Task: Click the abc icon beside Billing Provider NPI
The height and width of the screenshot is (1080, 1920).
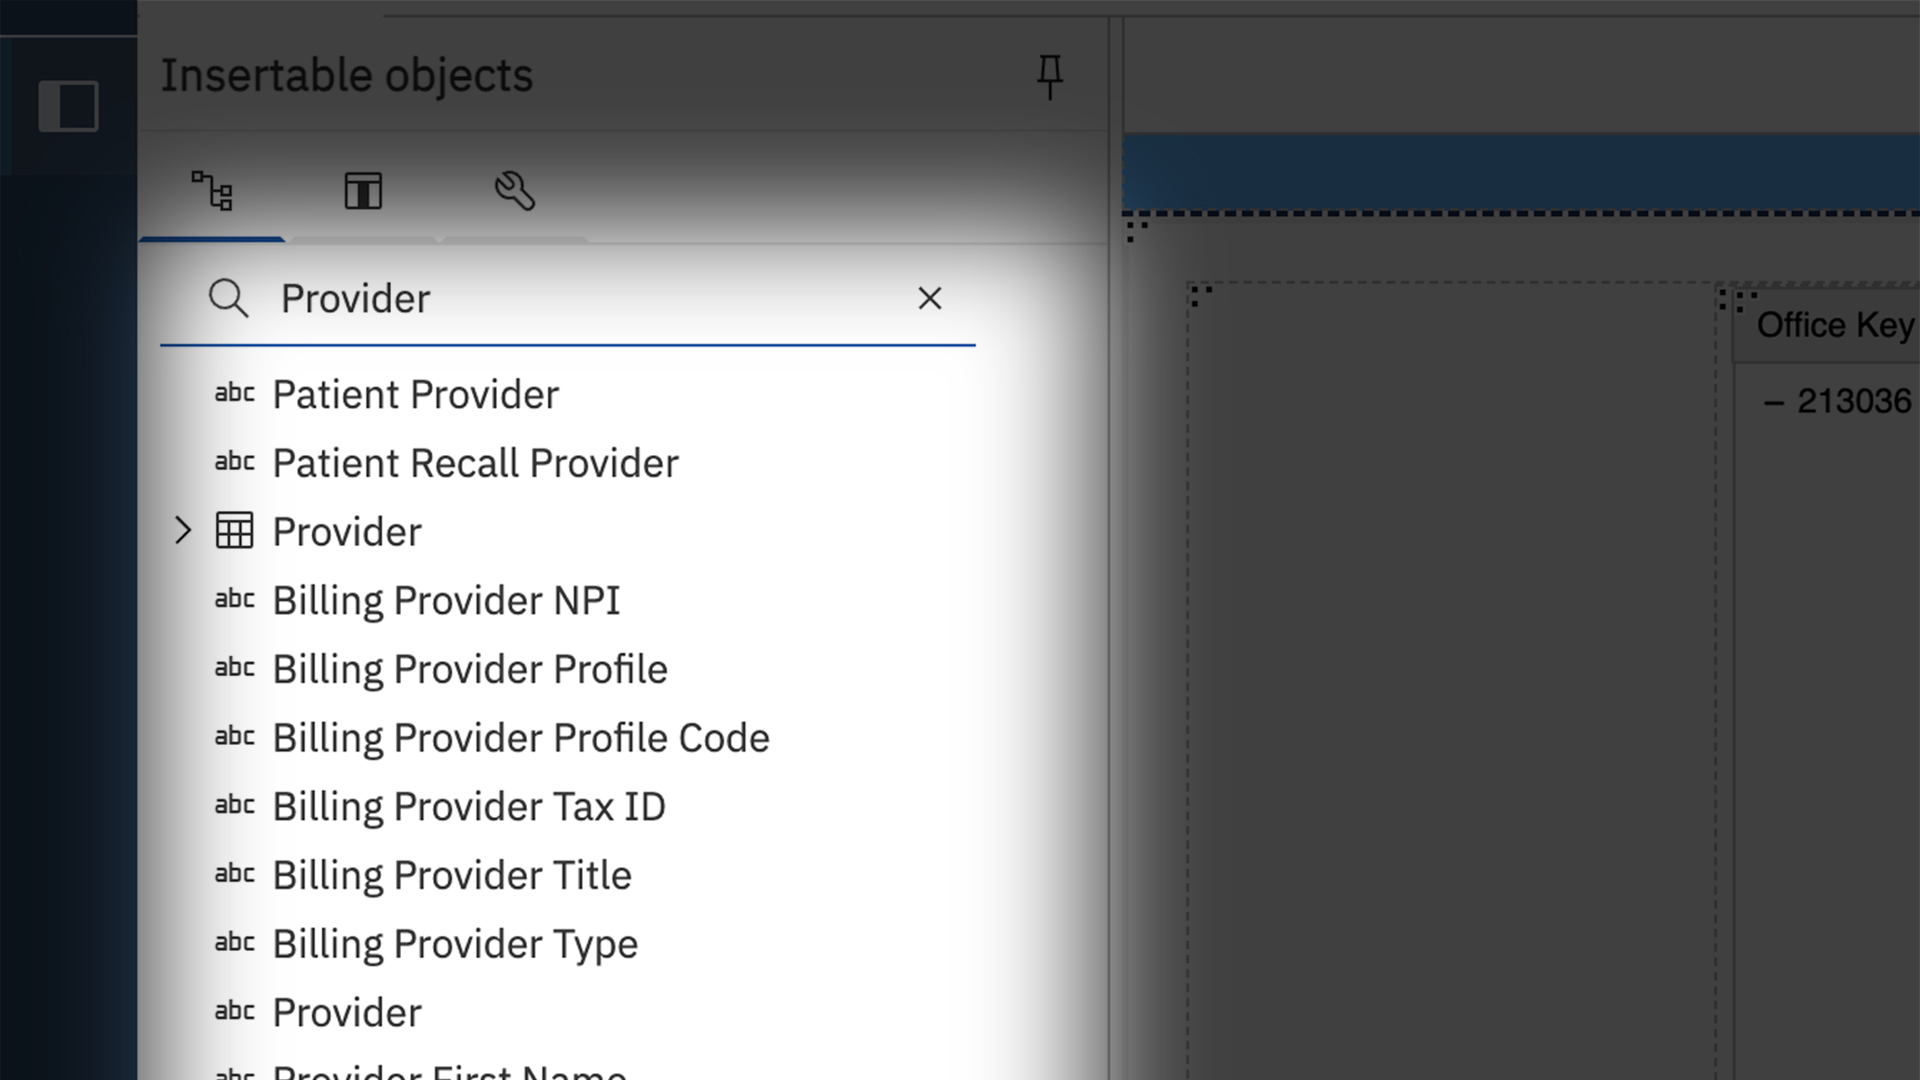Action: pyautogui.click(x=234, y=600)
